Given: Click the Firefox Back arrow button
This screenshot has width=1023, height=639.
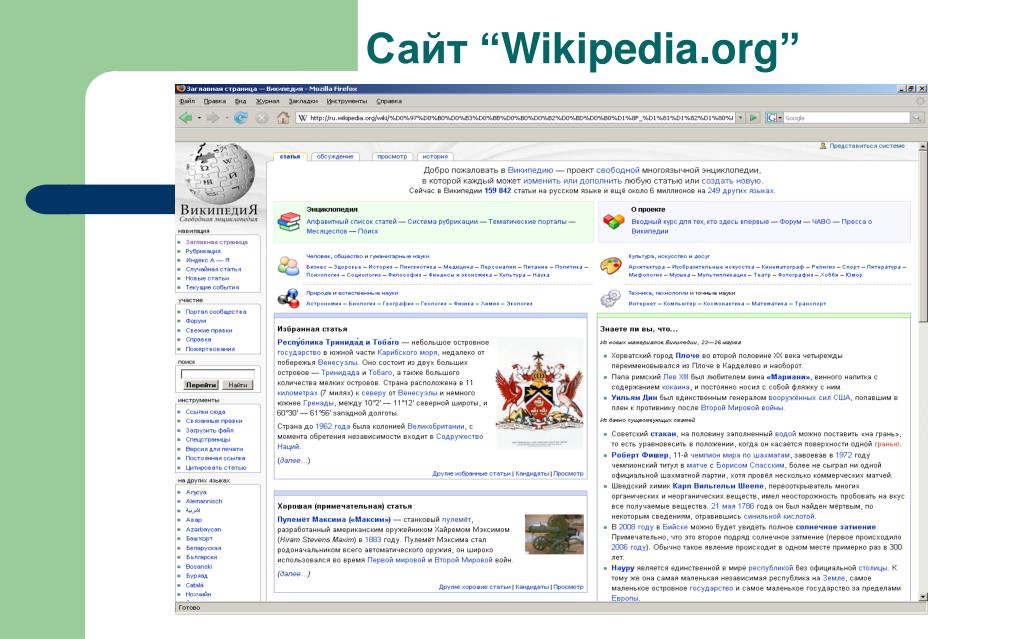Looking at the screenshot, I should (186, 118).
